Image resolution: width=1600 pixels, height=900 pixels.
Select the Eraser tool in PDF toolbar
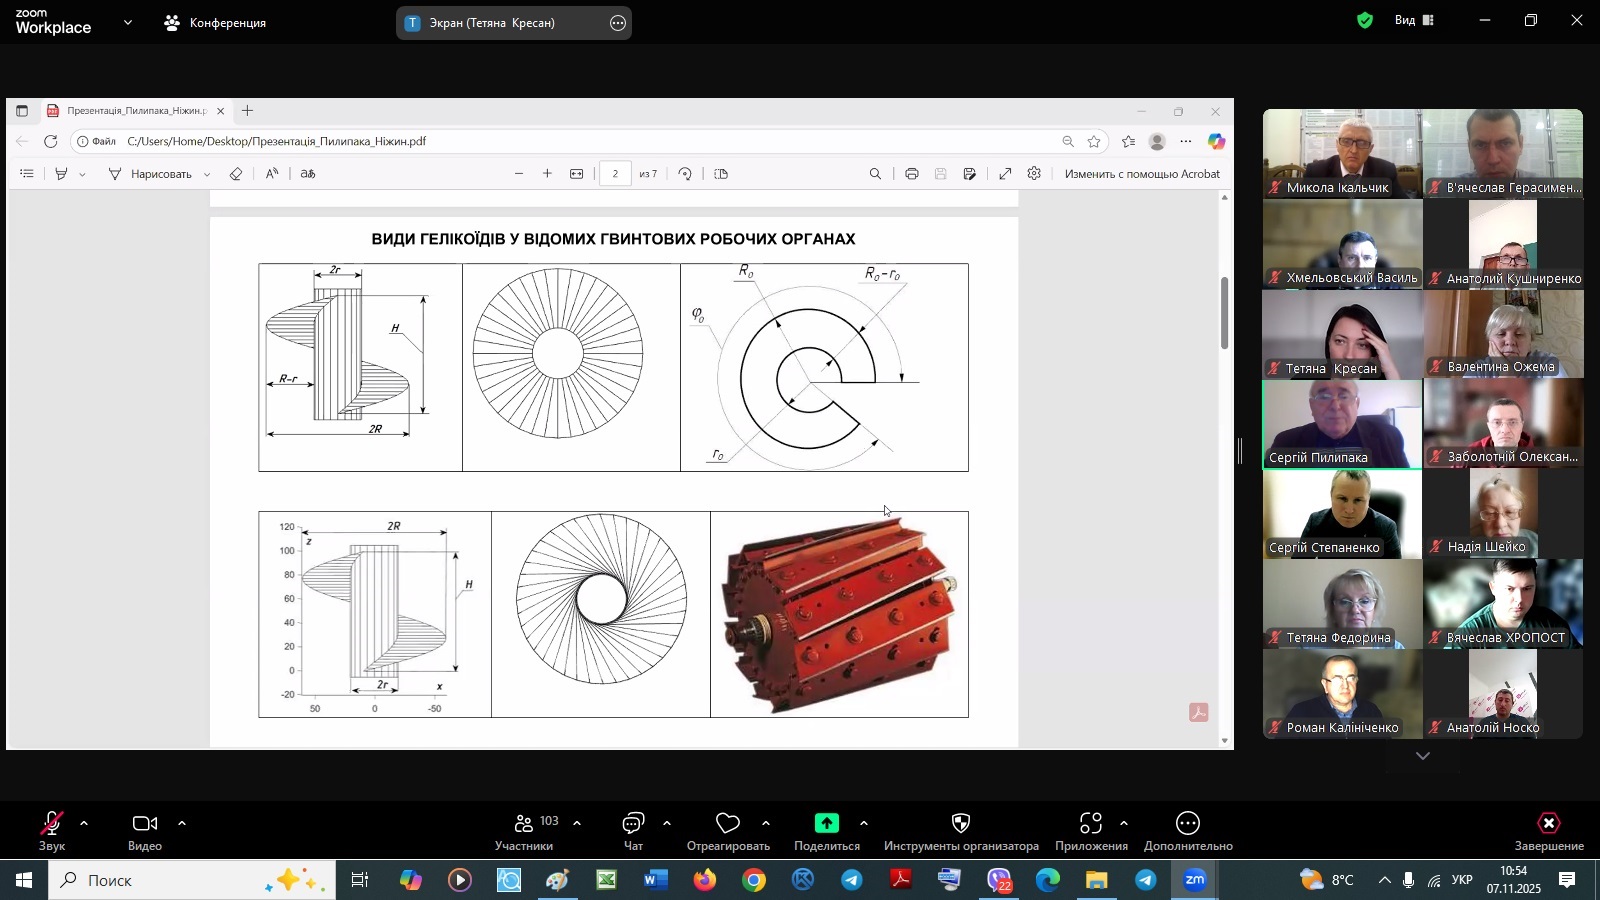236,174
